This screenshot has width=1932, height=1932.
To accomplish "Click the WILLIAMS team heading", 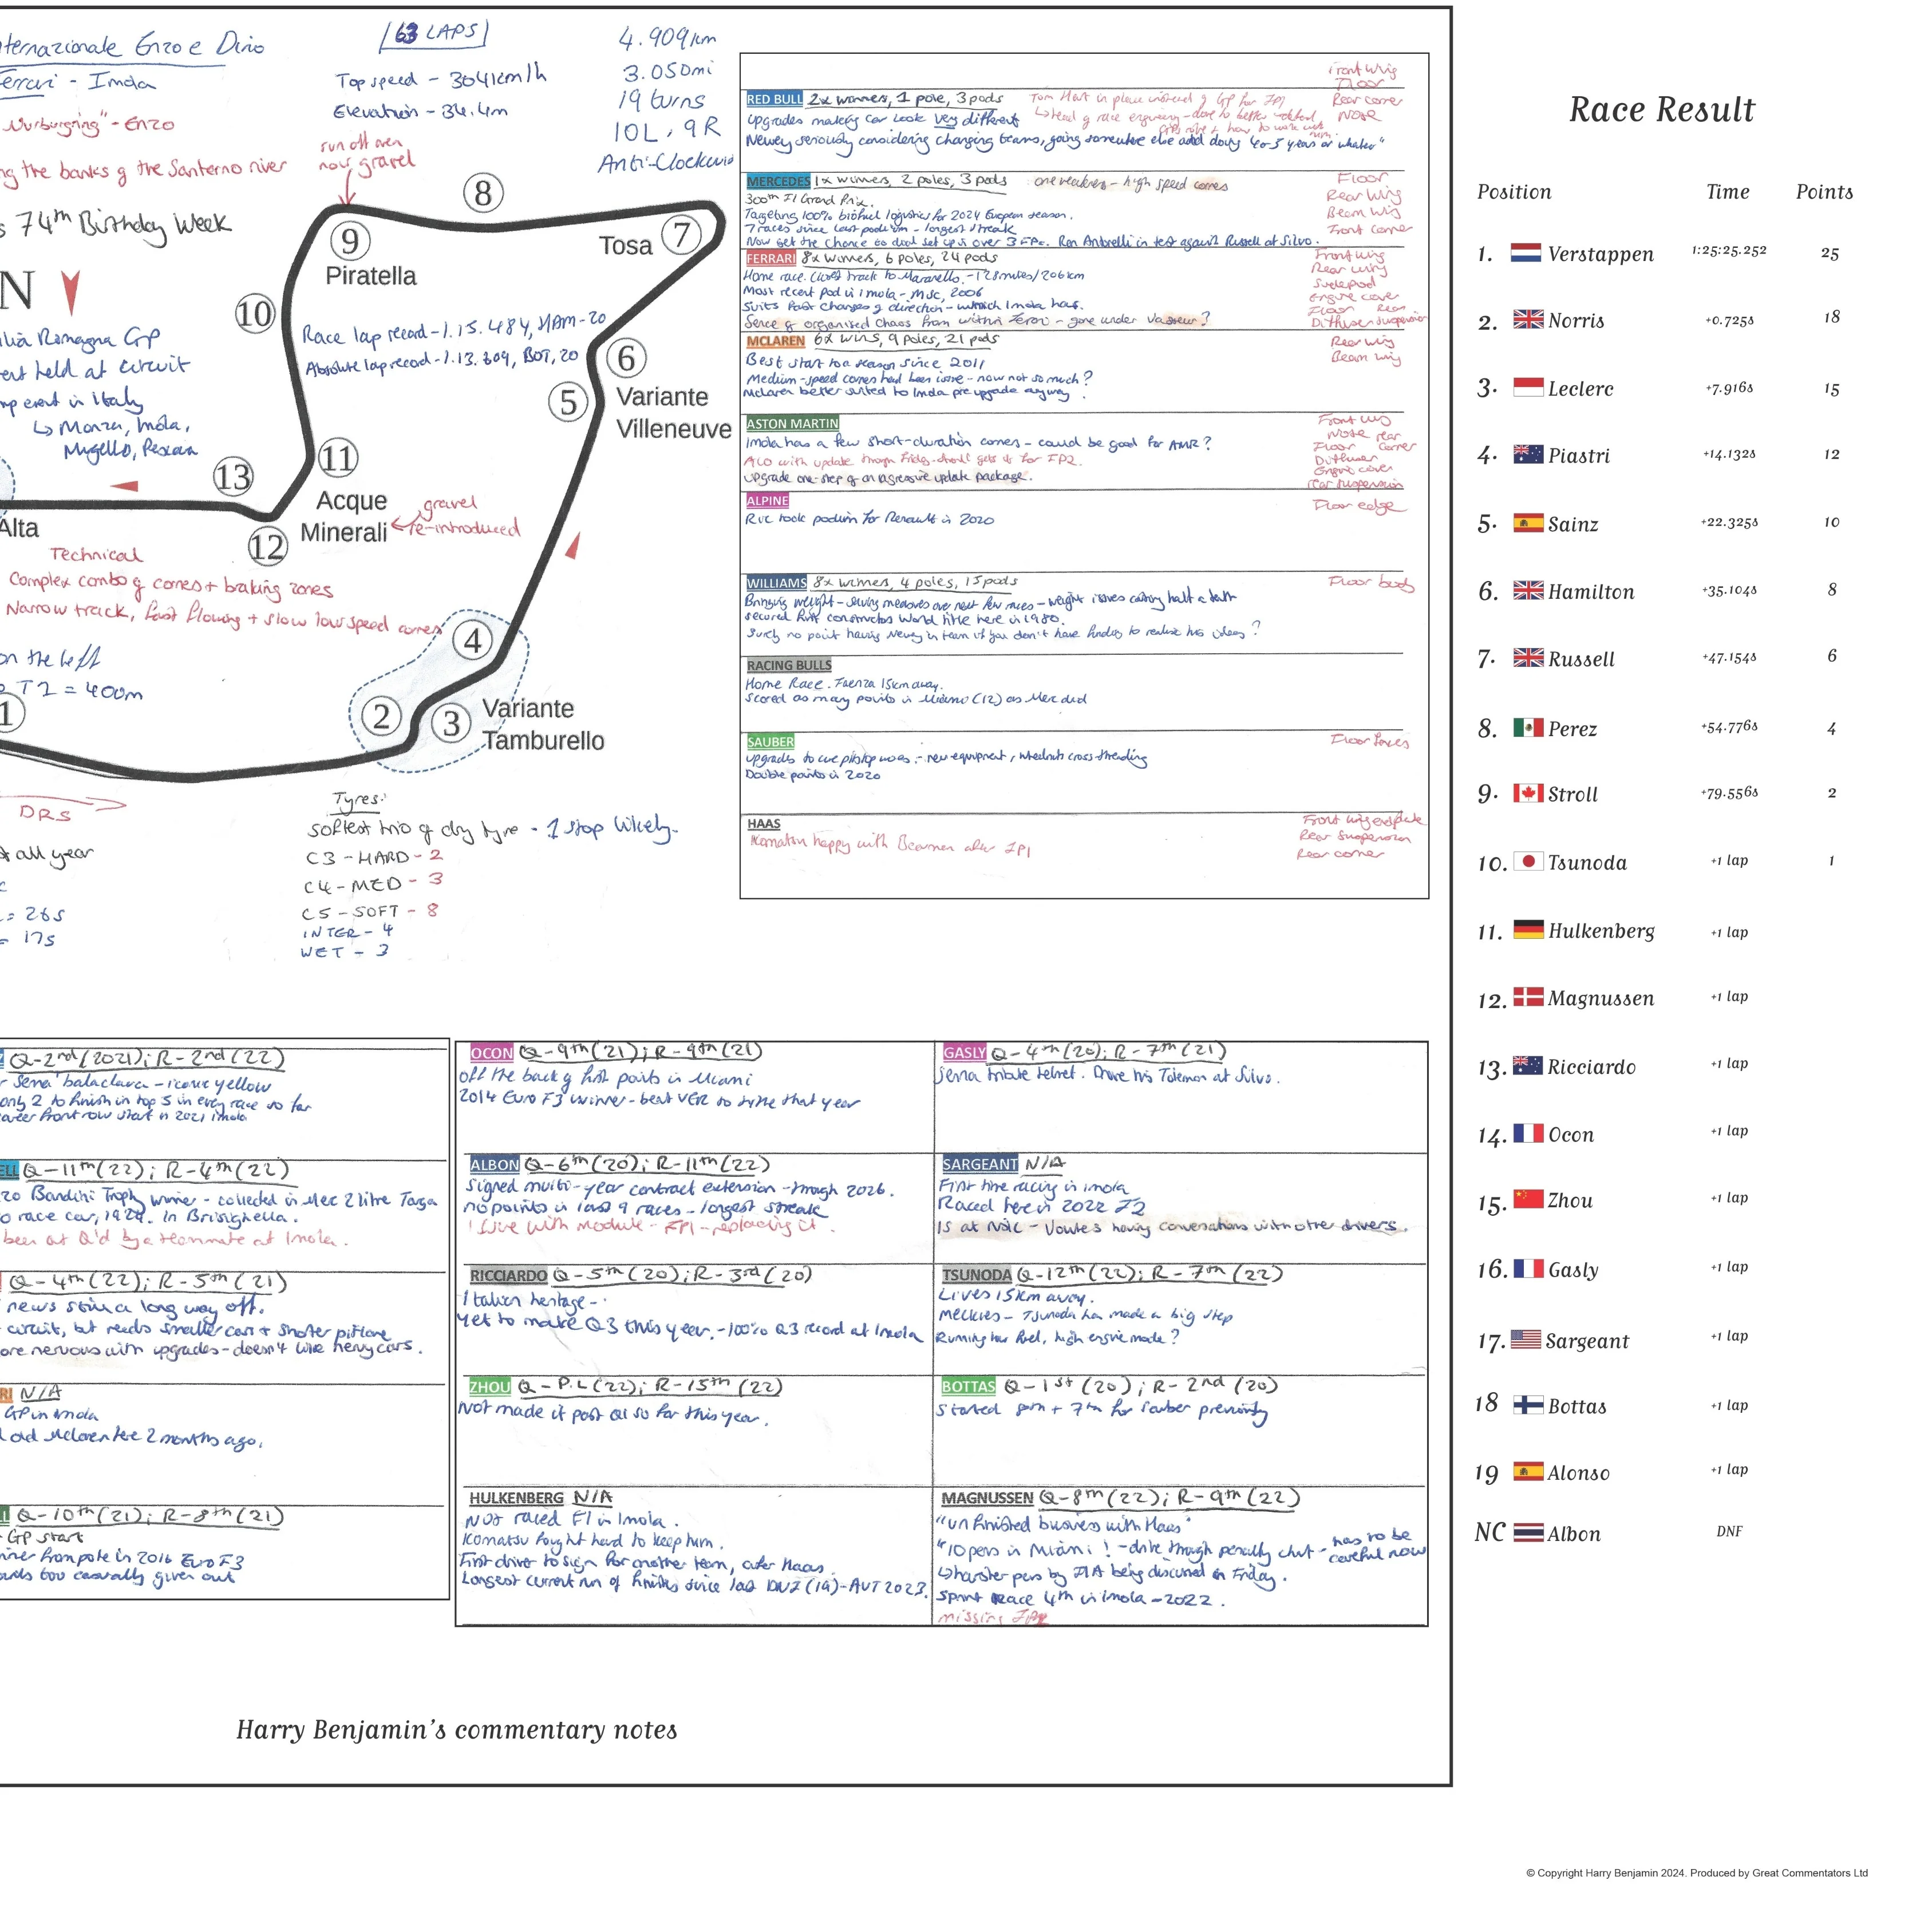I will 776,583.
